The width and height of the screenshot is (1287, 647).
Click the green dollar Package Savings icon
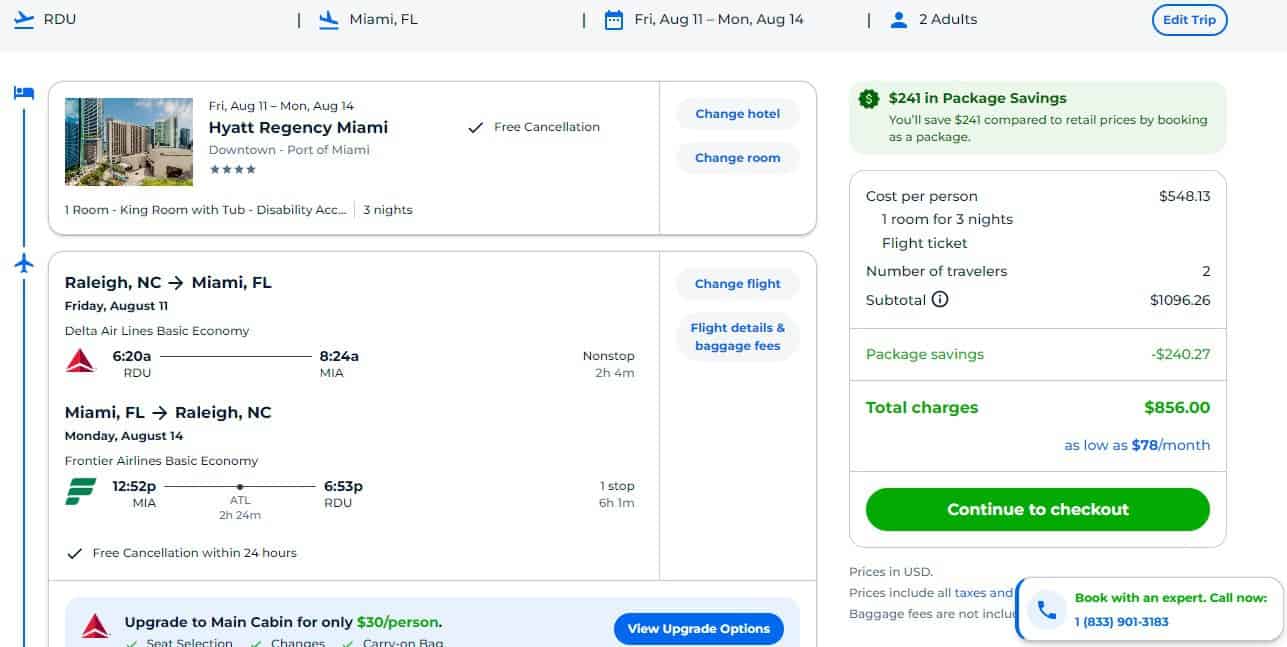click(x=869, y=98)
